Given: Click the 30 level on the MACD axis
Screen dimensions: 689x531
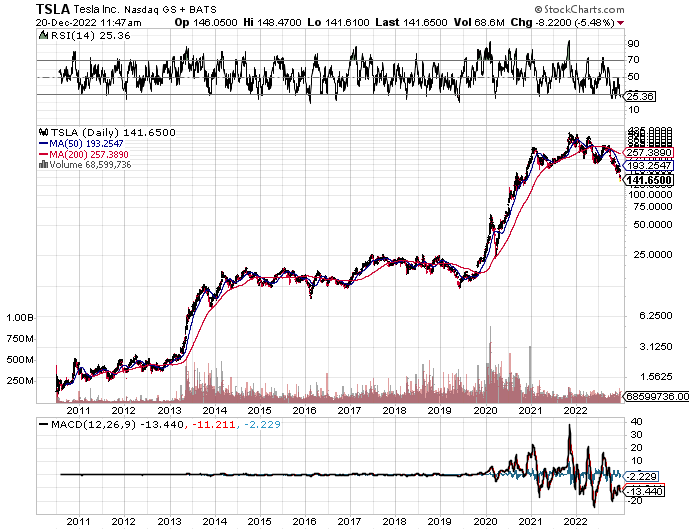Looking at the screenshot, I should coord(636,435).
